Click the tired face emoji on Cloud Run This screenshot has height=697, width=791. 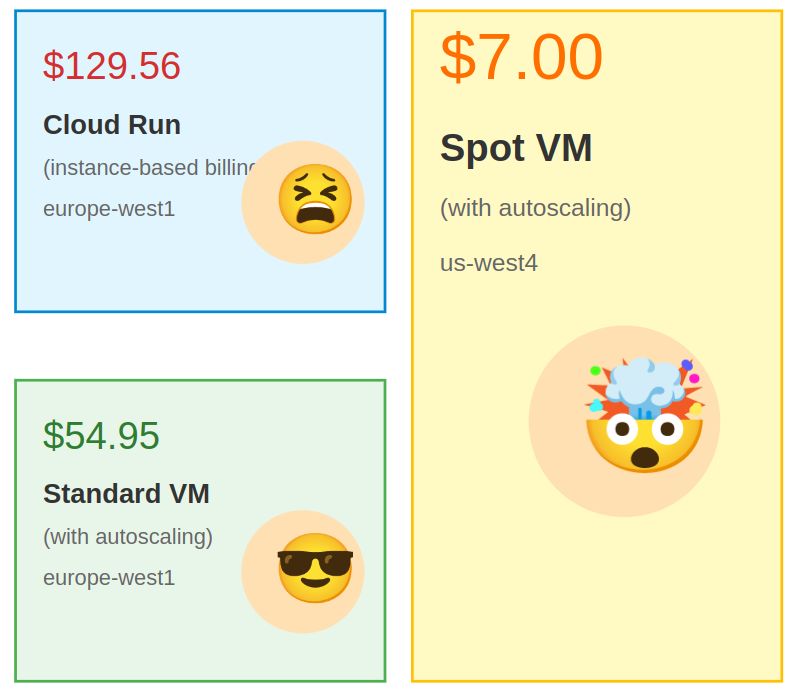coord(314,200)
